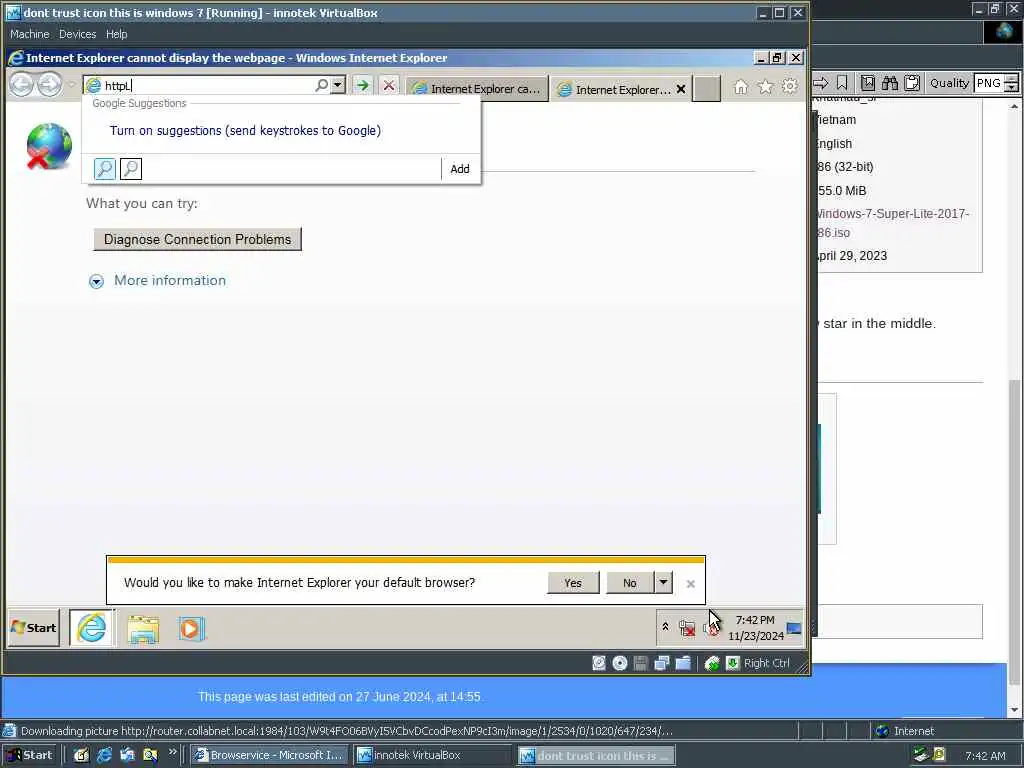Open the dropdown arrow next to No
Viewport: 1024px width, 768px height.
point(664,583)
